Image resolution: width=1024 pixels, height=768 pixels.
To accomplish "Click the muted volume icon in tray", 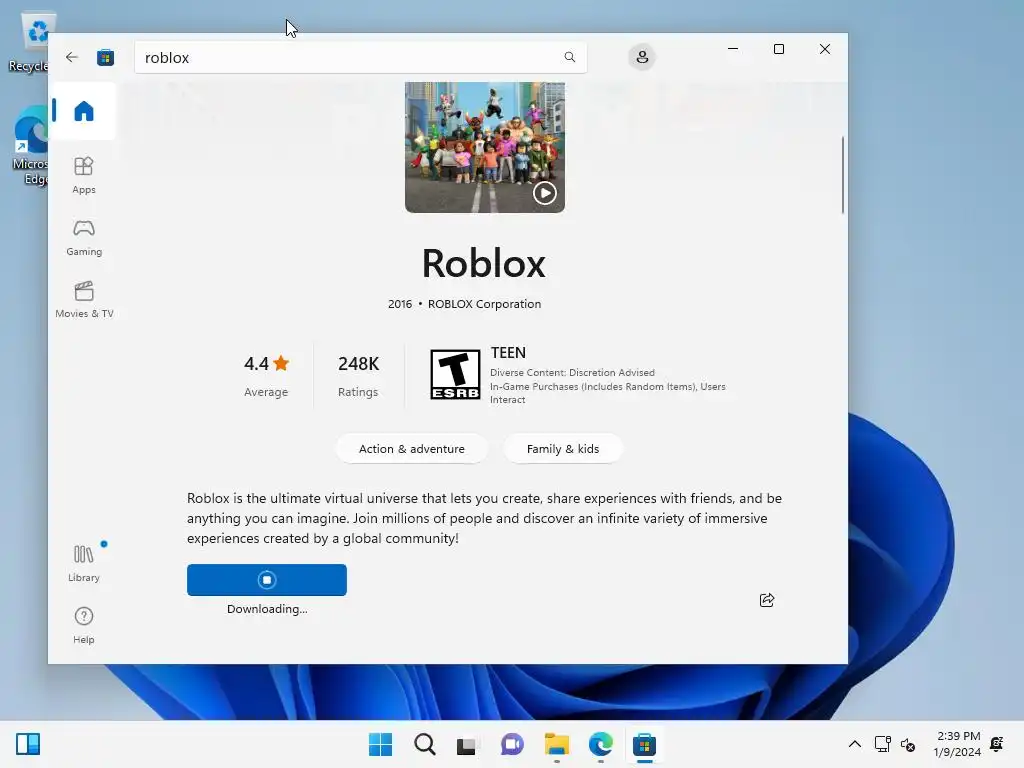I will [x=908, y=744].
